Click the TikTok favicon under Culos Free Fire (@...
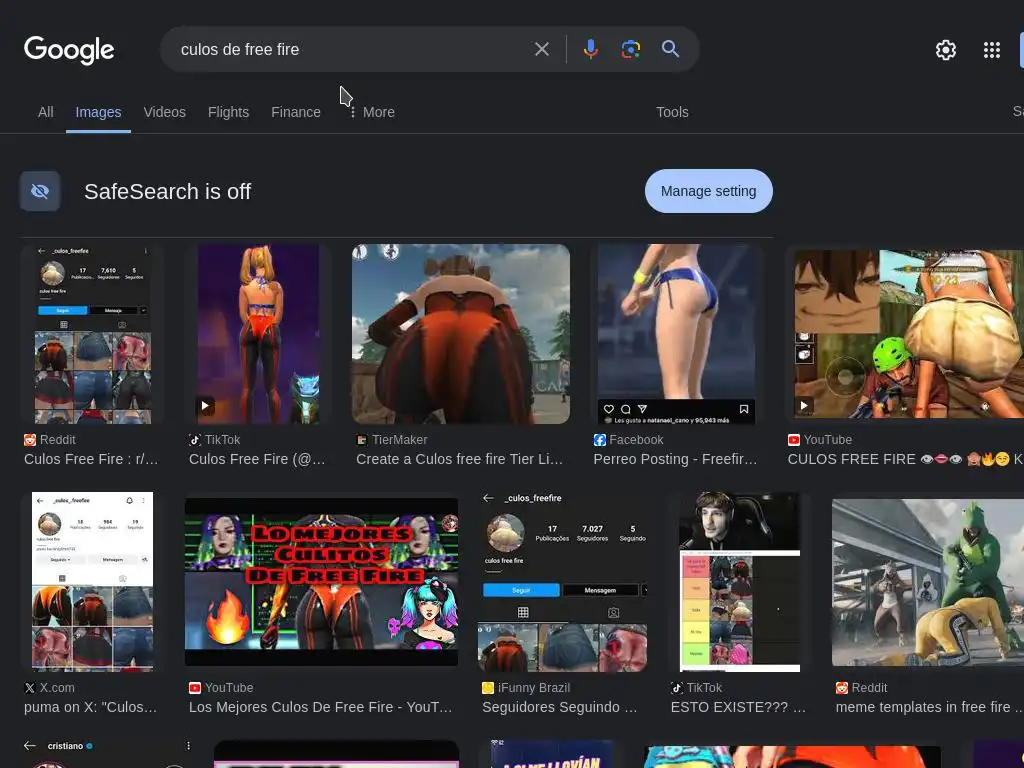 [x=195, y=440]
